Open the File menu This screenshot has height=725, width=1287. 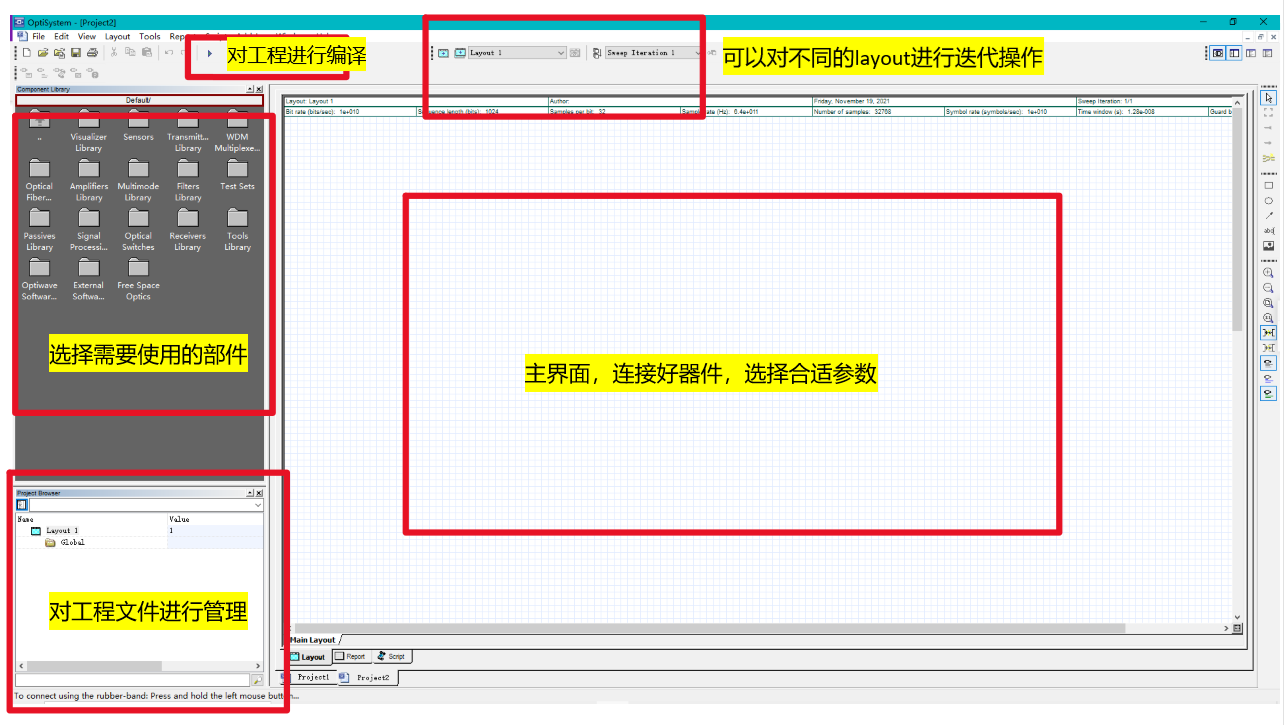tap(38, 36)
